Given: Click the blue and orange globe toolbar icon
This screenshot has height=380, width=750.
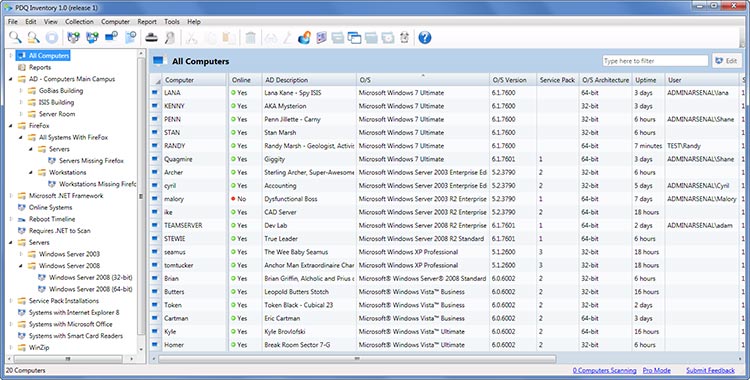Looking at the screenshot, I should point(304,37).
